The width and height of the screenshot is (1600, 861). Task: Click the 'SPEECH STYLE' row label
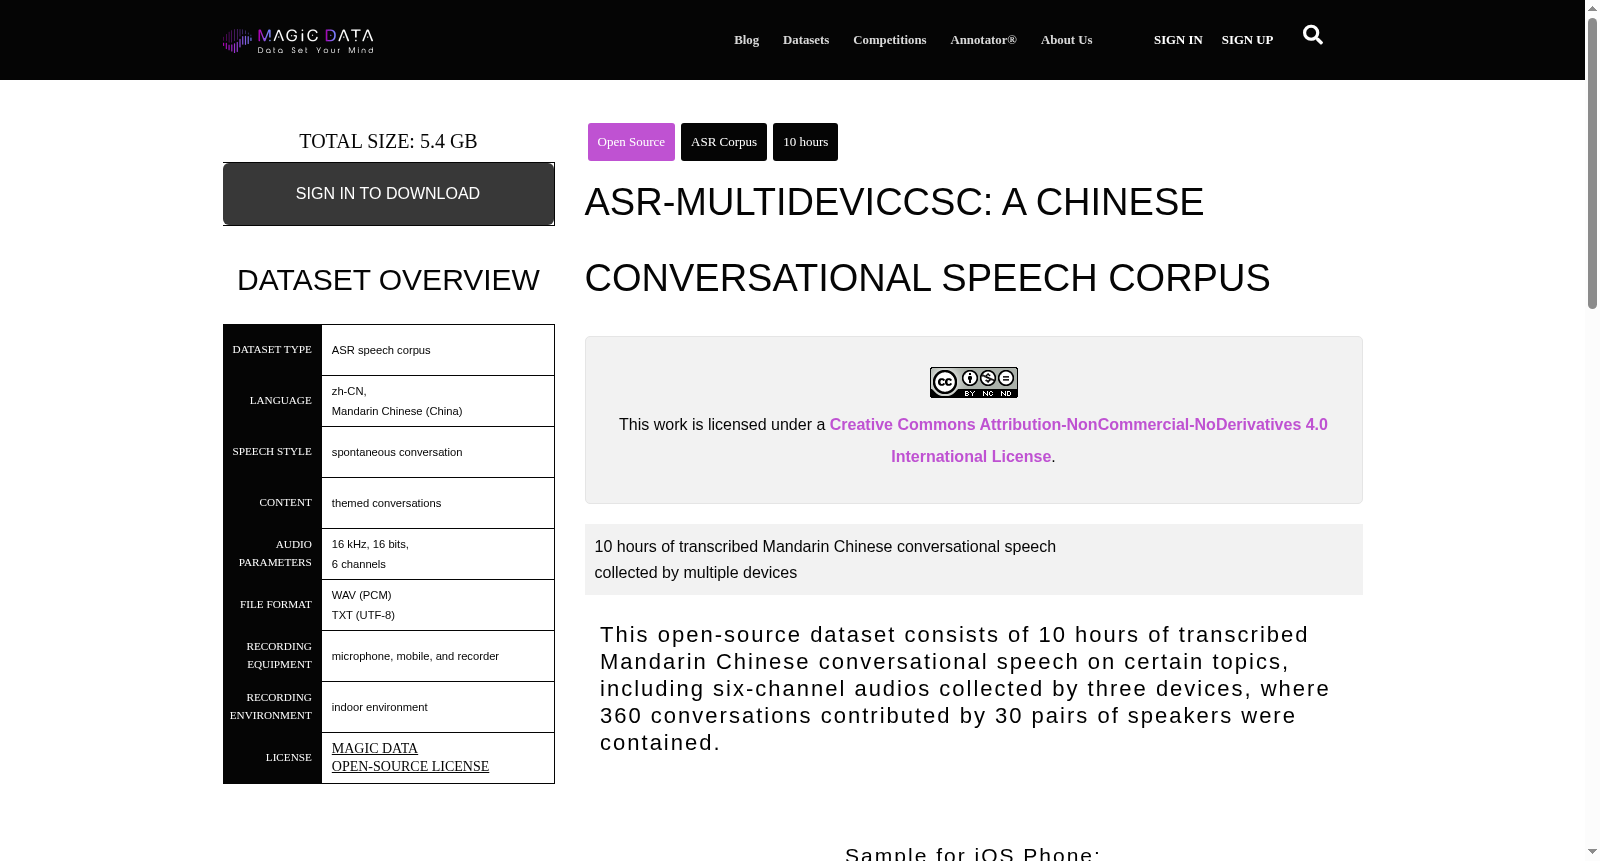(272, 451)
